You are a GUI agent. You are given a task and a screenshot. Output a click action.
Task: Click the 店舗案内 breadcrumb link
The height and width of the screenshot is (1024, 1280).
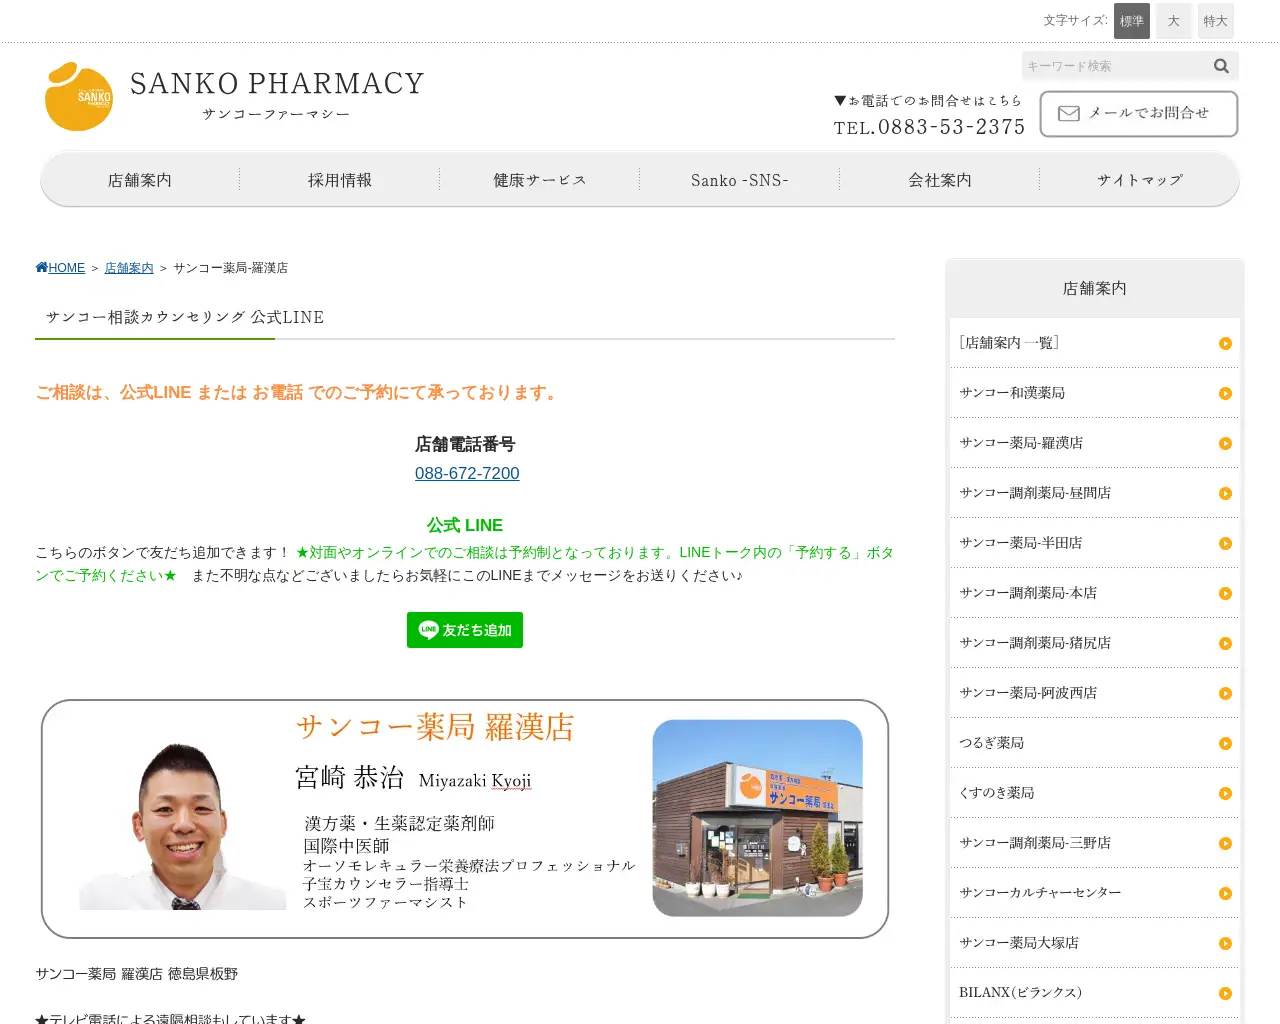(129, 268)
